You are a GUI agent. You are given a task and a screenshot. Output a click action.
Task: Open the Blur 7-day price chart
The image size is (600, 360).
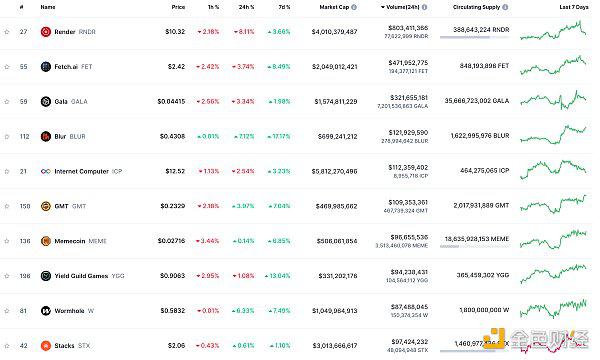click(553, 135)
